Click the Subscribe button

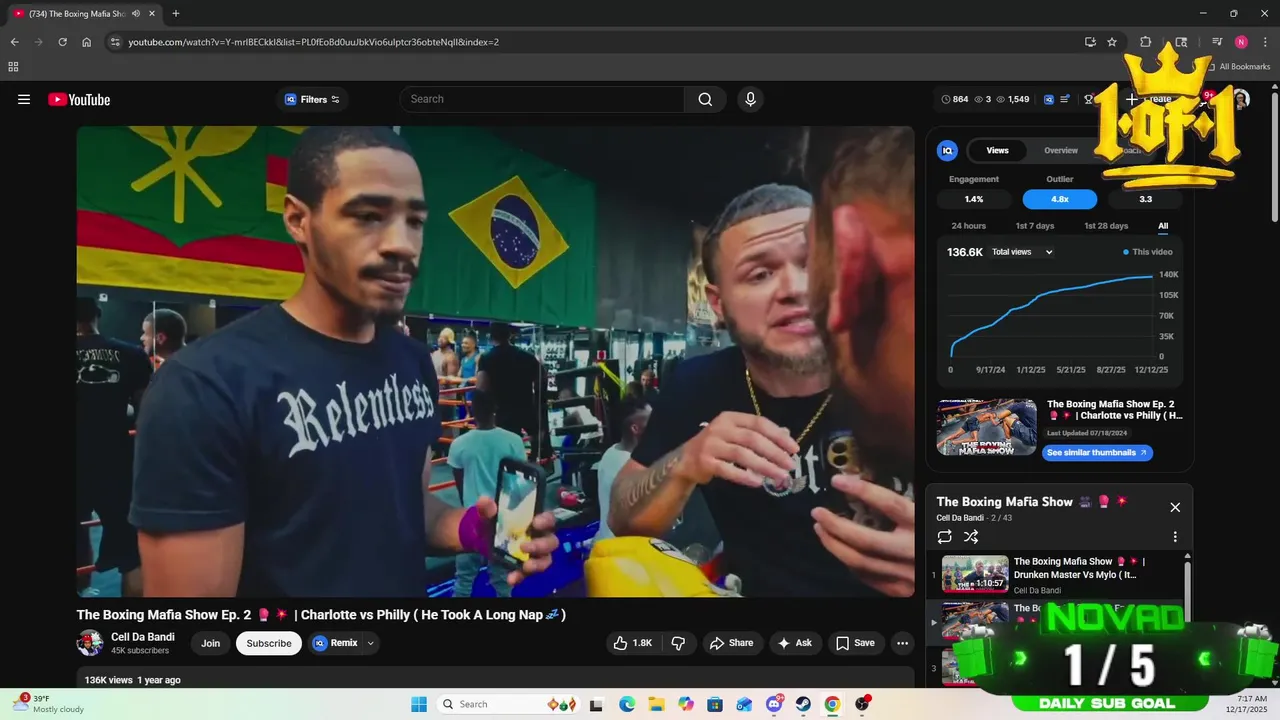269,643
